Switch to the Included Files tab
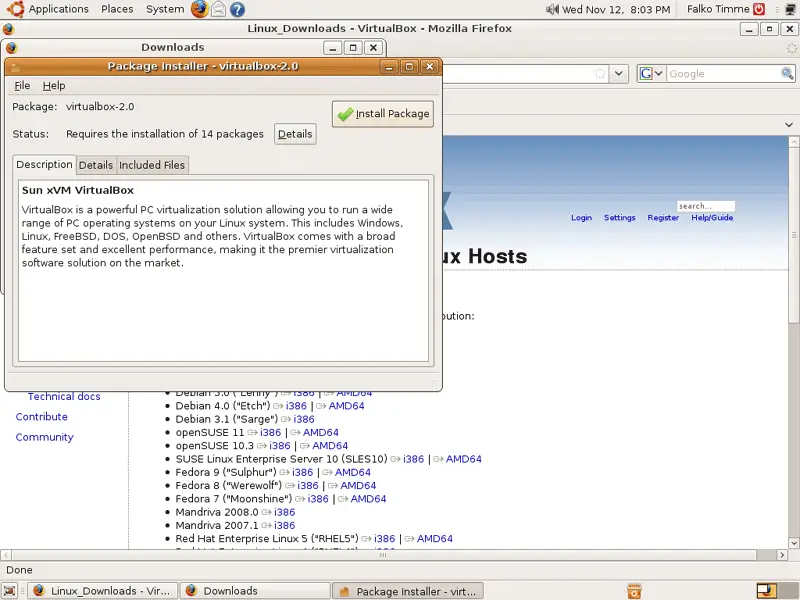Image resolution: width=800 pixels, height=600 pixels. 152,165
